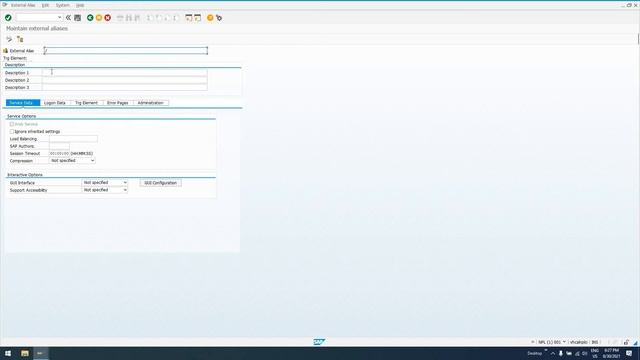This screenshot has height=360, width=640.
Task: Click the Find Next icon
Action: click(x=138, y=18)
